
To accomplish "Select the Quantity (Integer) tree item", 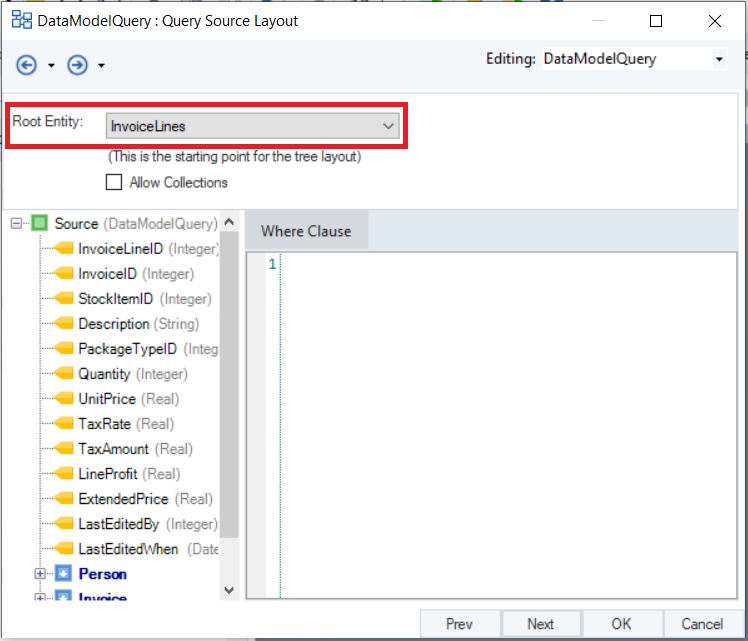I will point(133,373).
